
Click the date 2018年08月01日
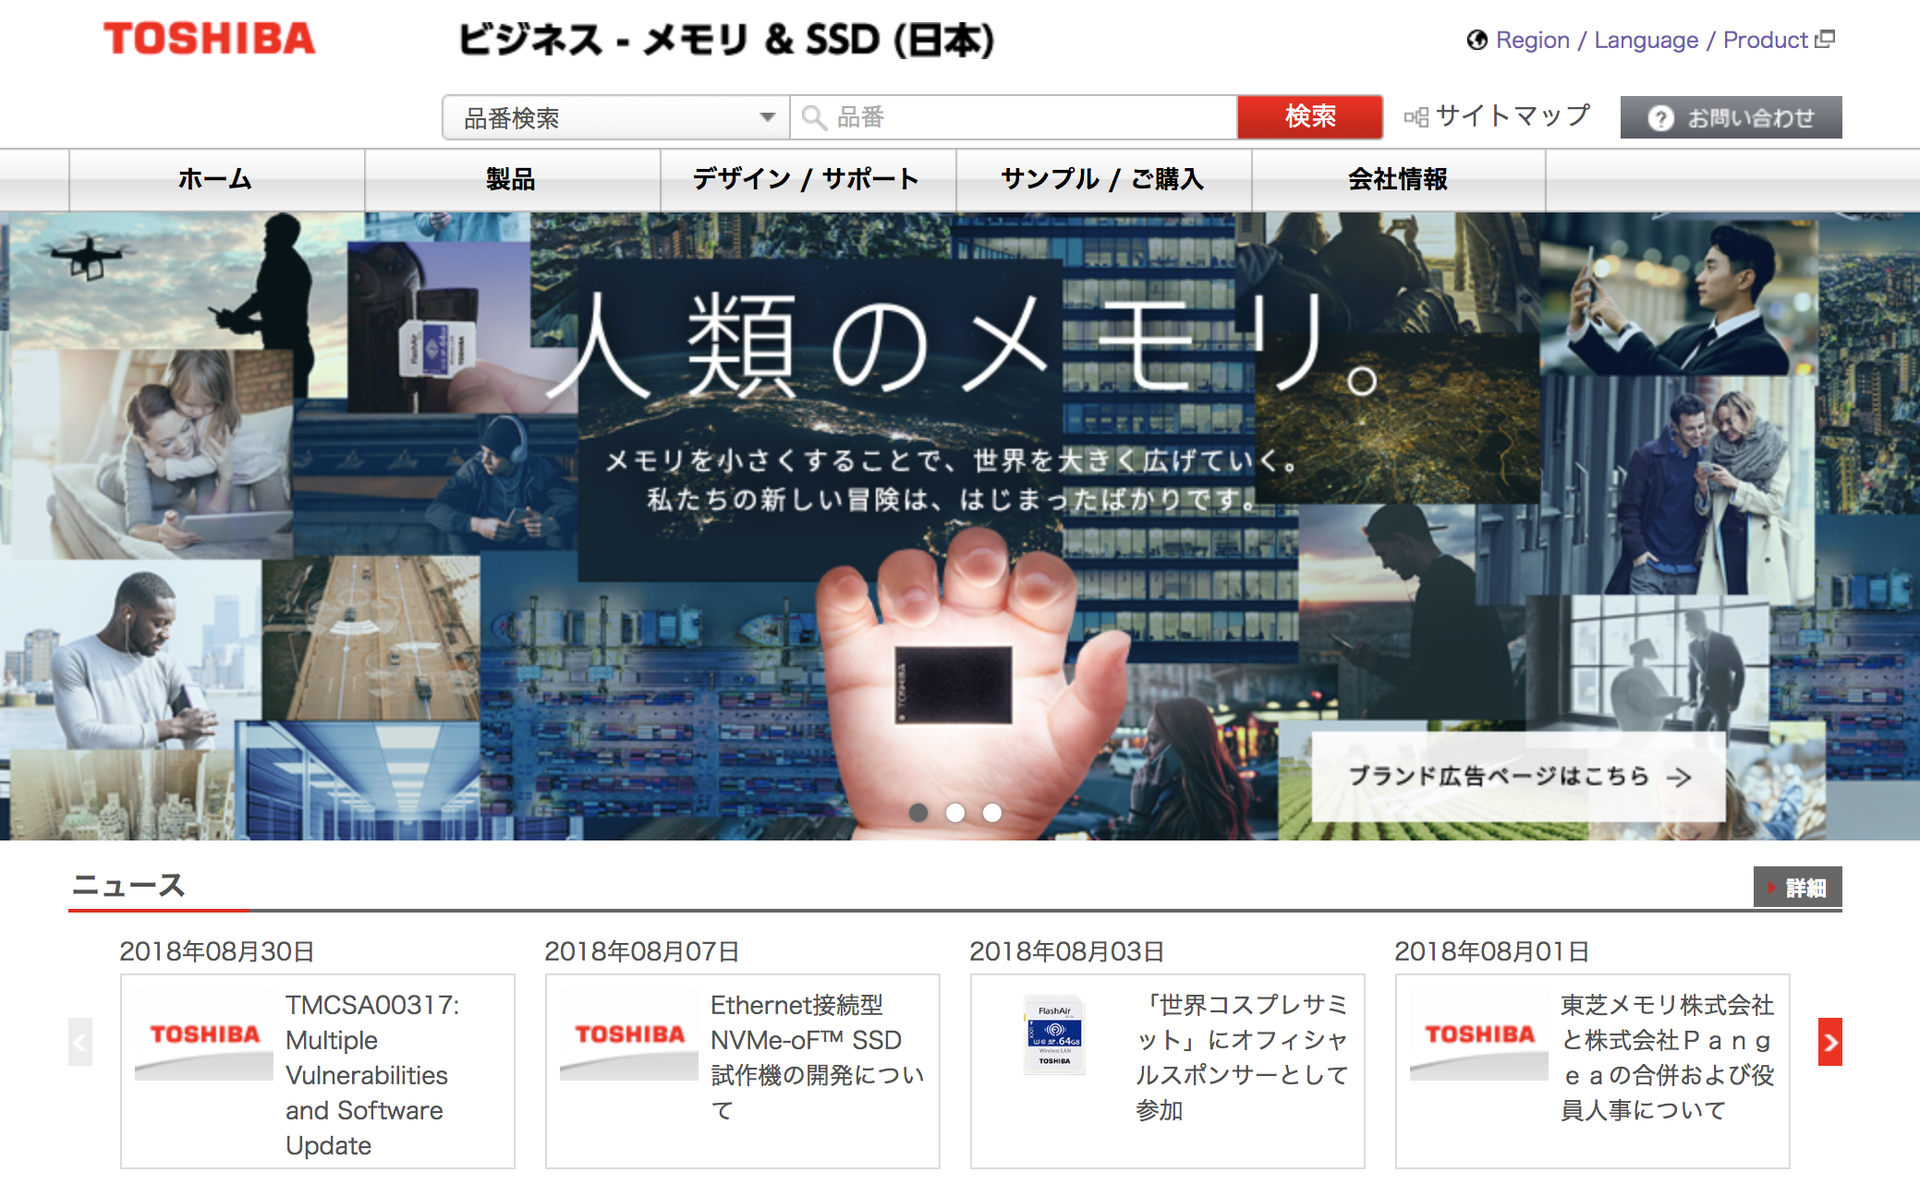click(1492, 952)
